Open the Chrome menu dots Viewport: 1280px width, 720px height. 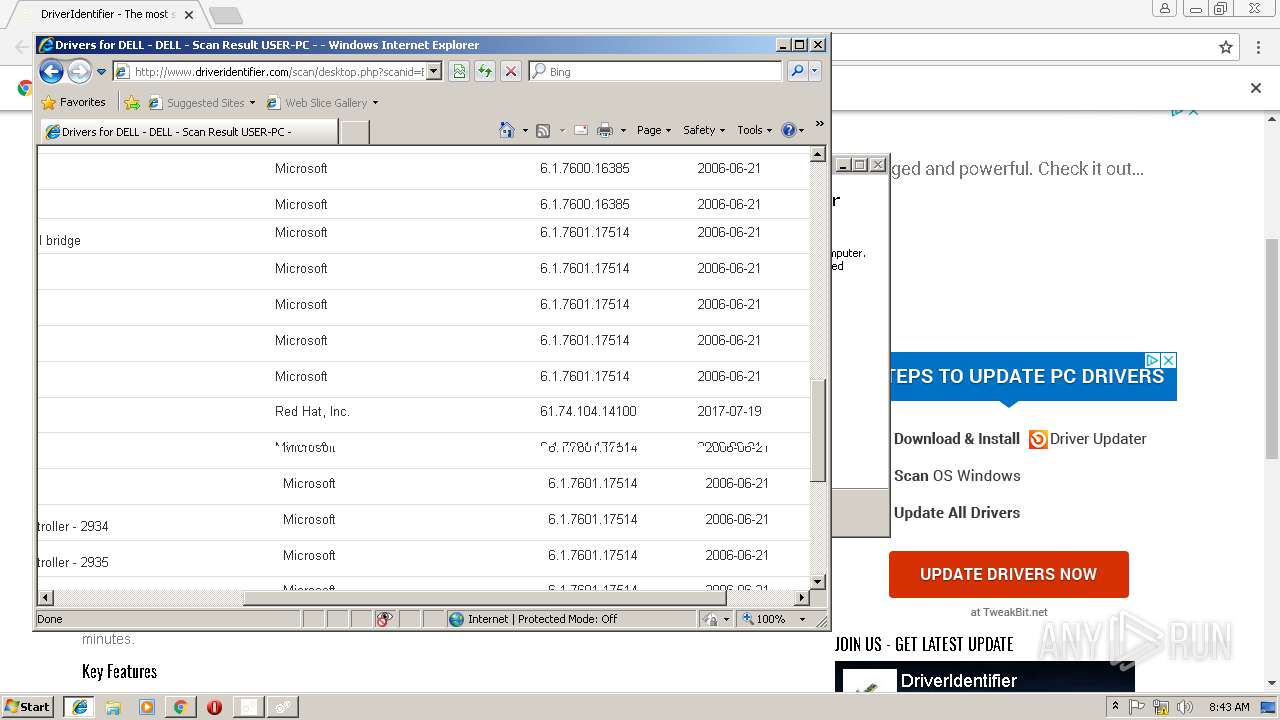(x=1258, y=47)
